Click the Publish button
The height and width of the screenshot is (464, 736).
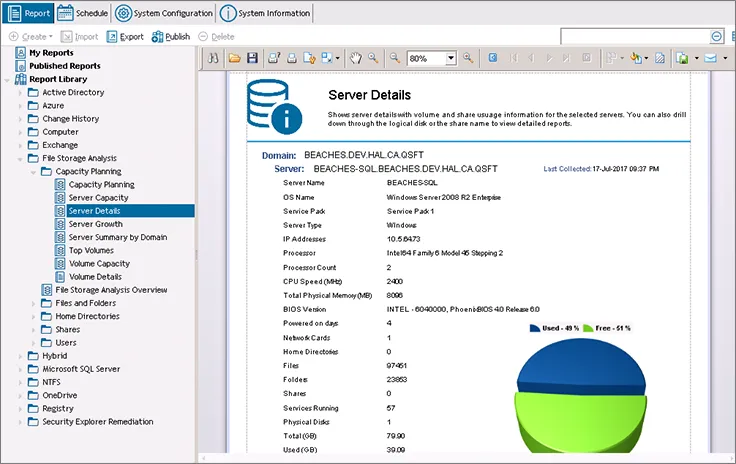170,37
